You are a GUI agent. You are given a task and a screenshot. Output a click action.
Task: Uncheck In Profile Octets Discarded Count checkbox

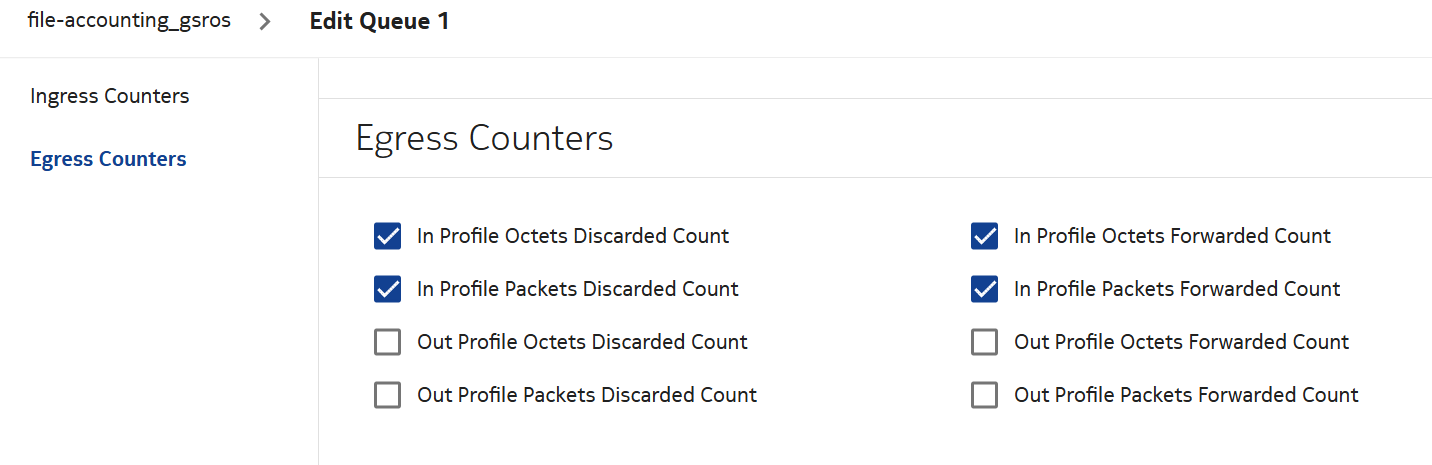tap(387, 237)
